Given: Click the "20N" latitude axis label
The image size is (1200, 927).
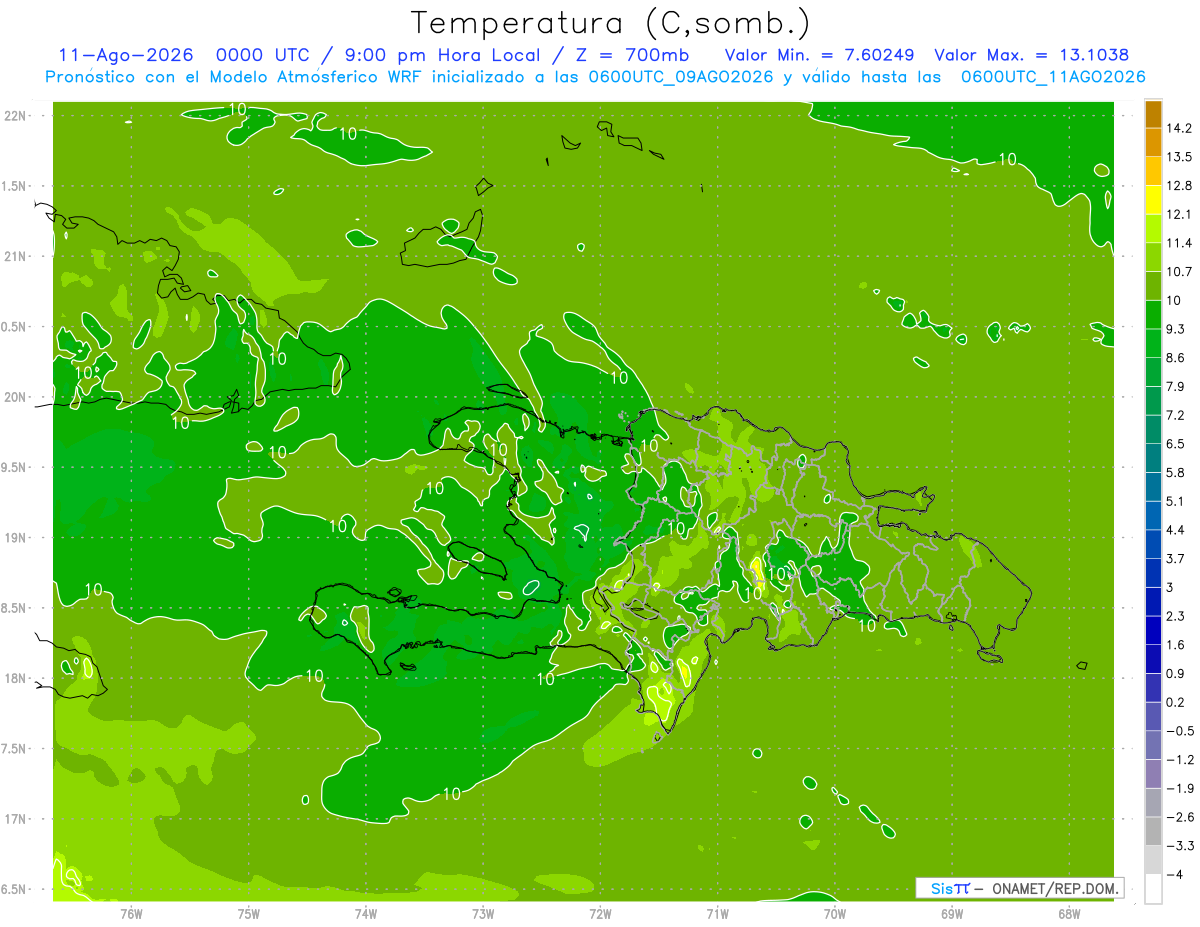Looking at the screenshot, I should coord(16,397).
